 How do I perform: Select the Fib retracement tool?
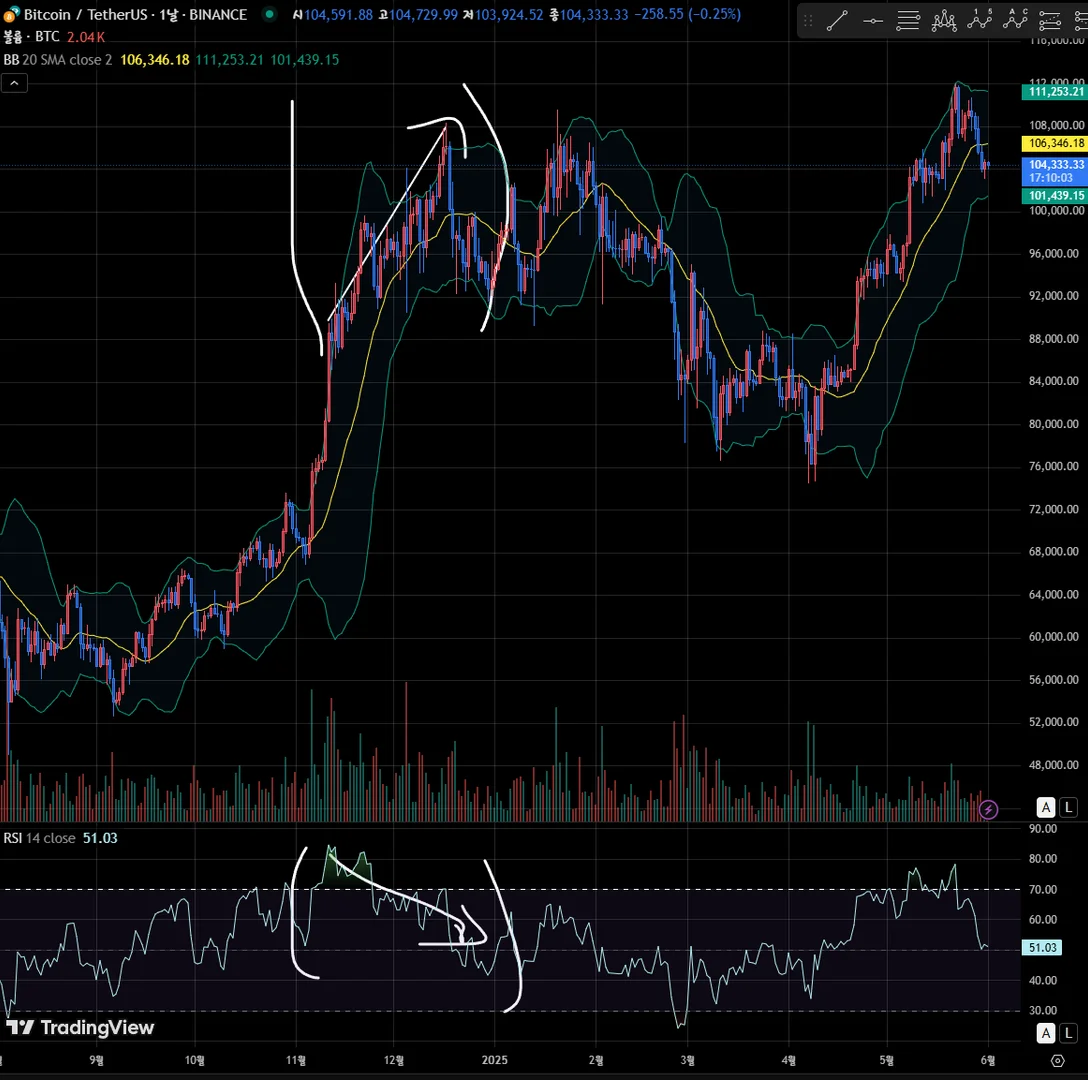coord(908,21)
